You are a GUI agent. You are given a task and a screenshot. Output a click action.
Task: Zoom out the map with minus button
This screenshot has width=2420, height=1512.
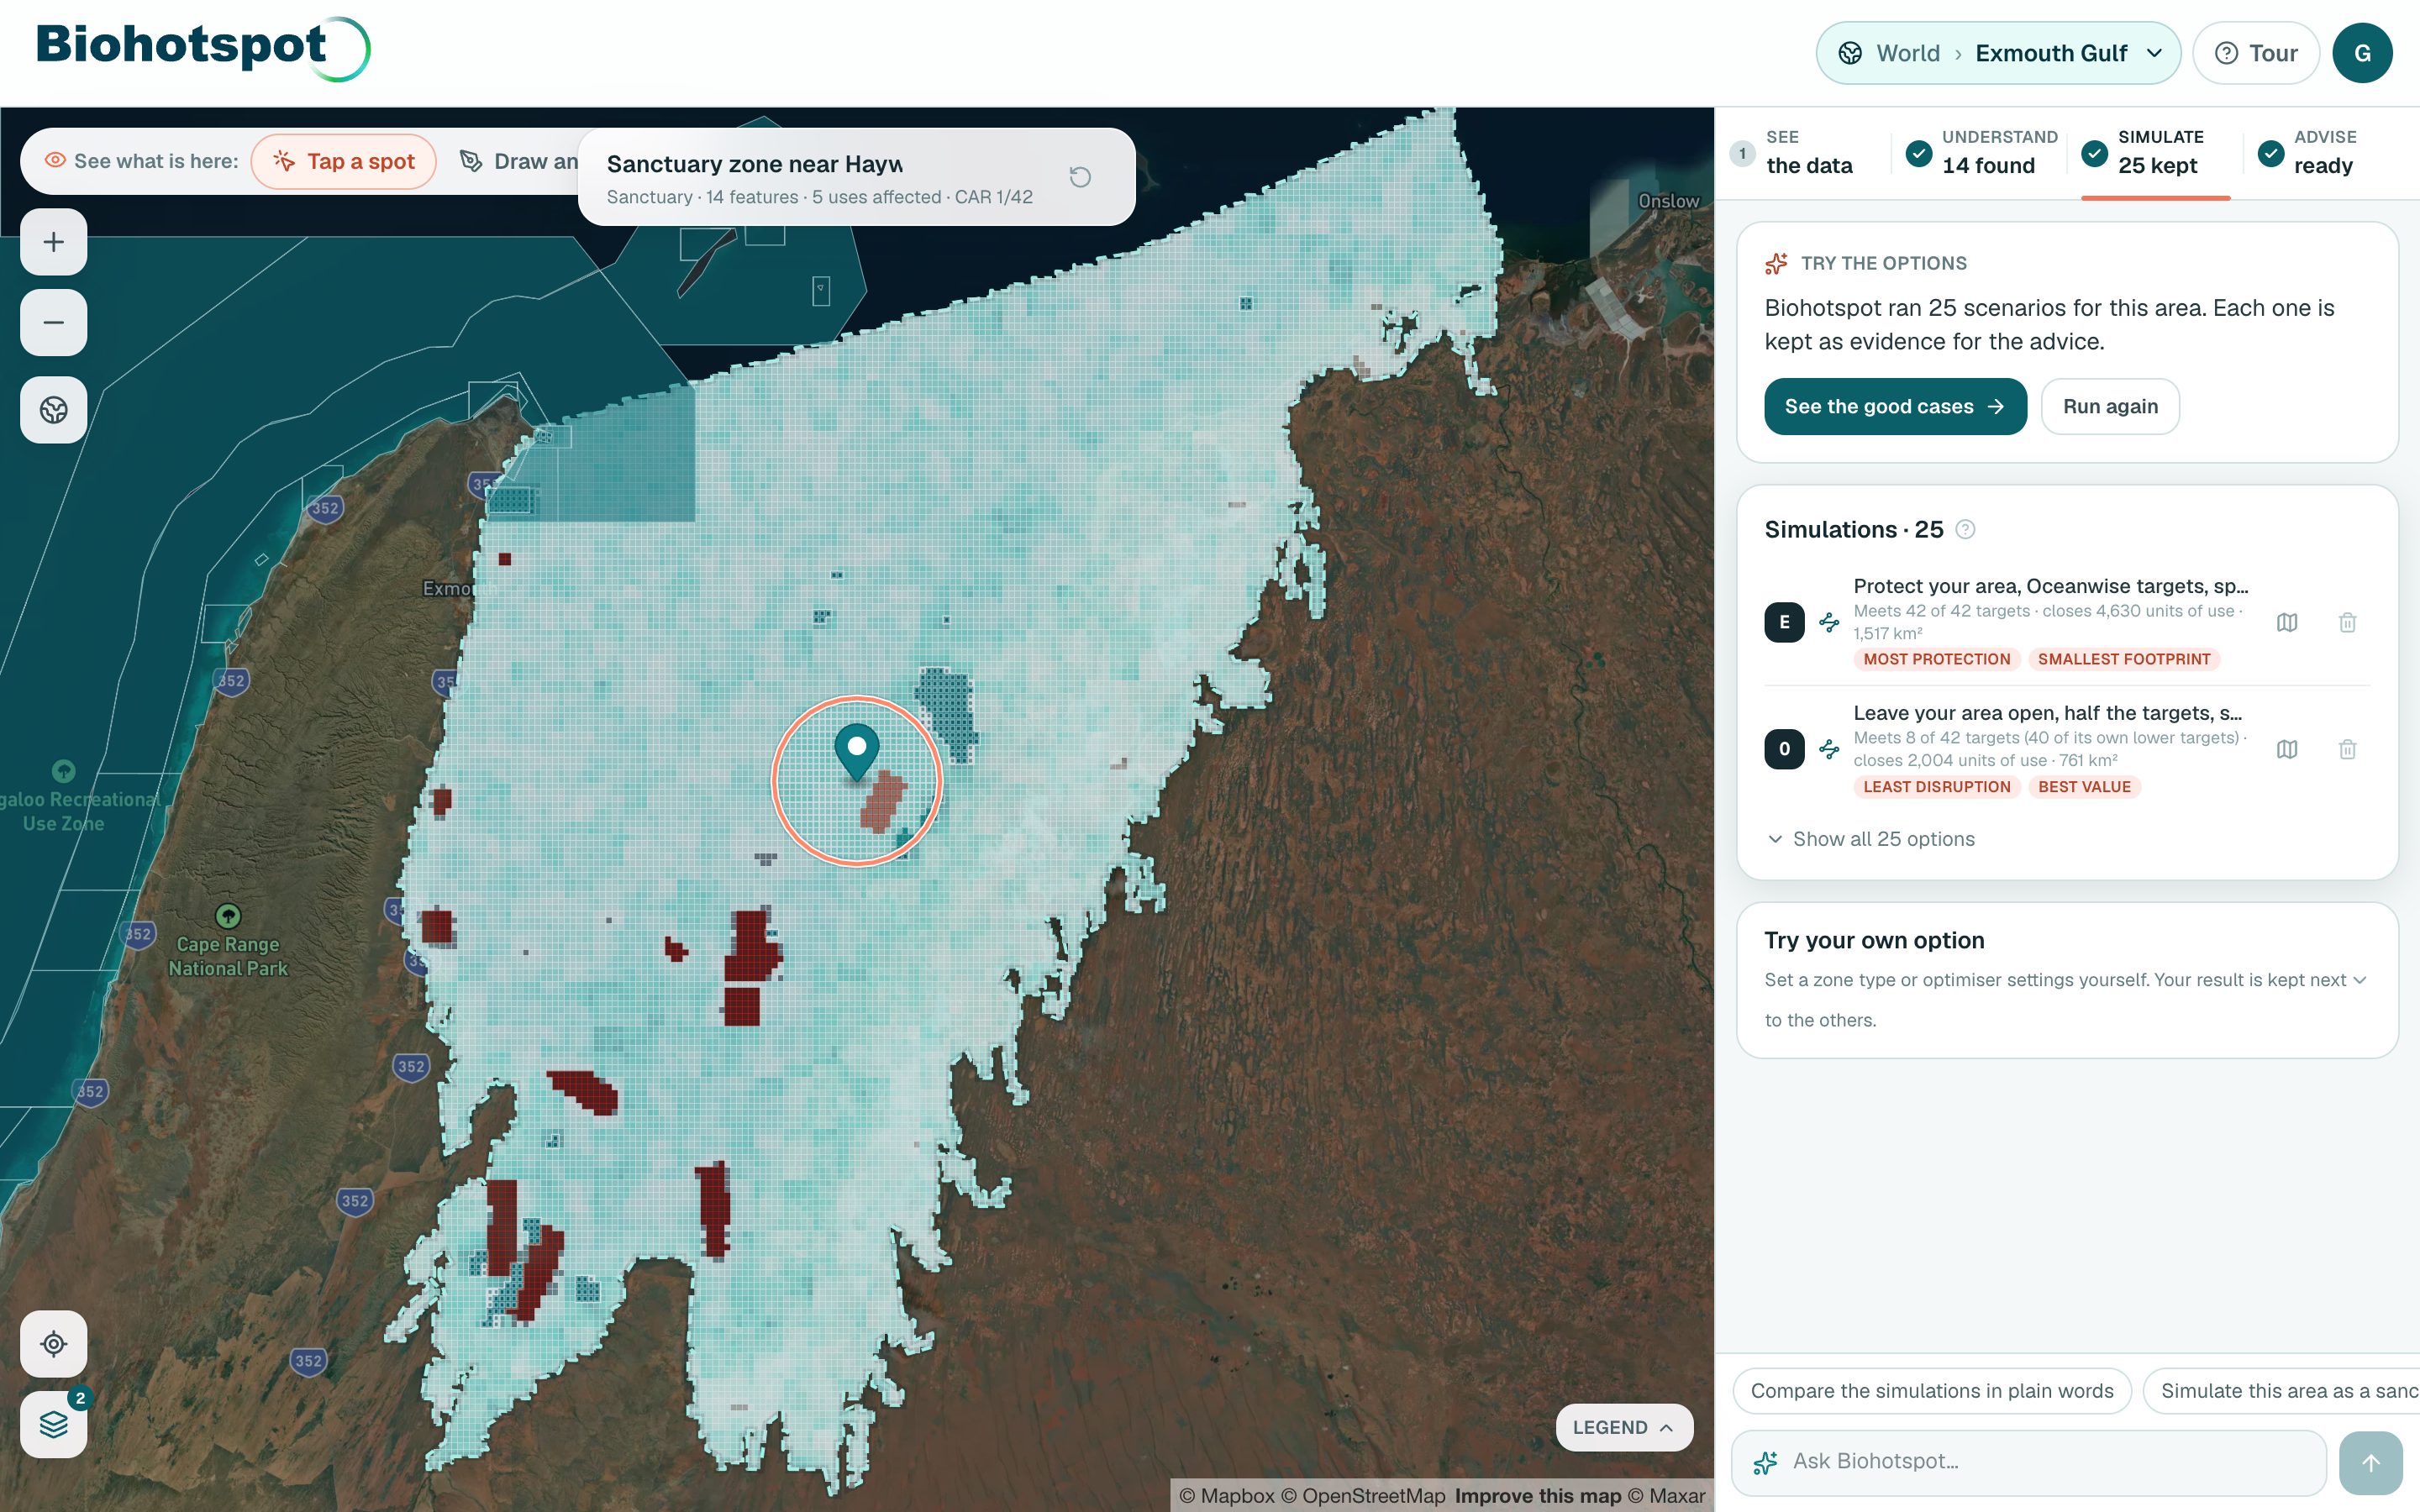54,323
